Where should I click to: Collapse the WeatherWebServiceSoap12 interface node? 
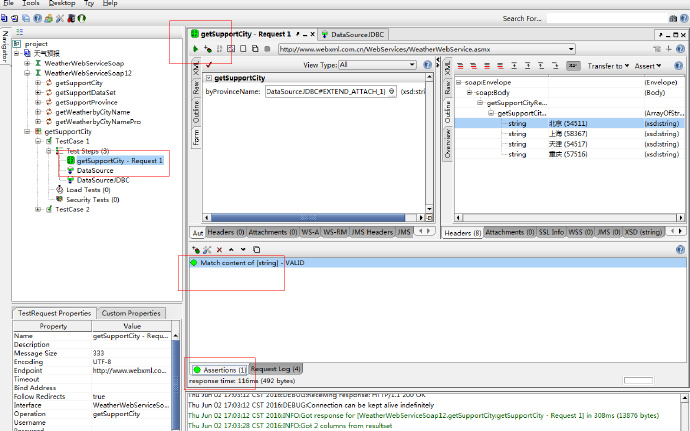pos(27,73)
